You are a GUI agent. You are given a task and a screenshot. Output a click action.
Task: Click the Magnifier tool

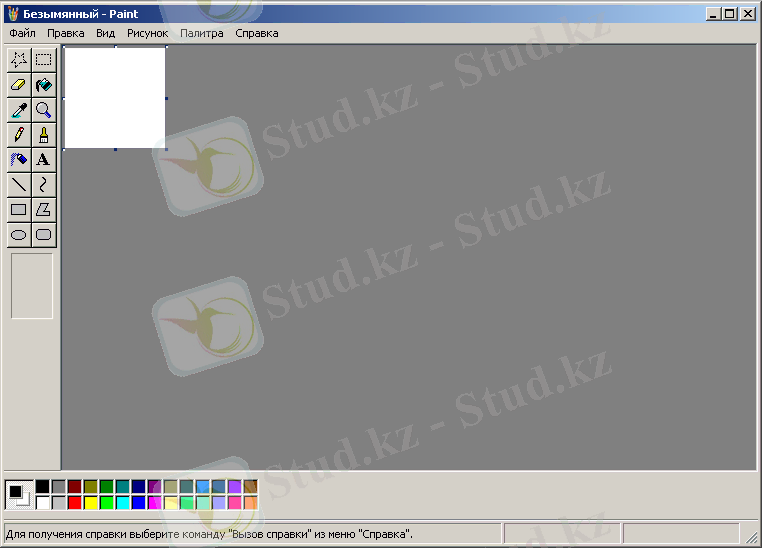tap(43, 110)
